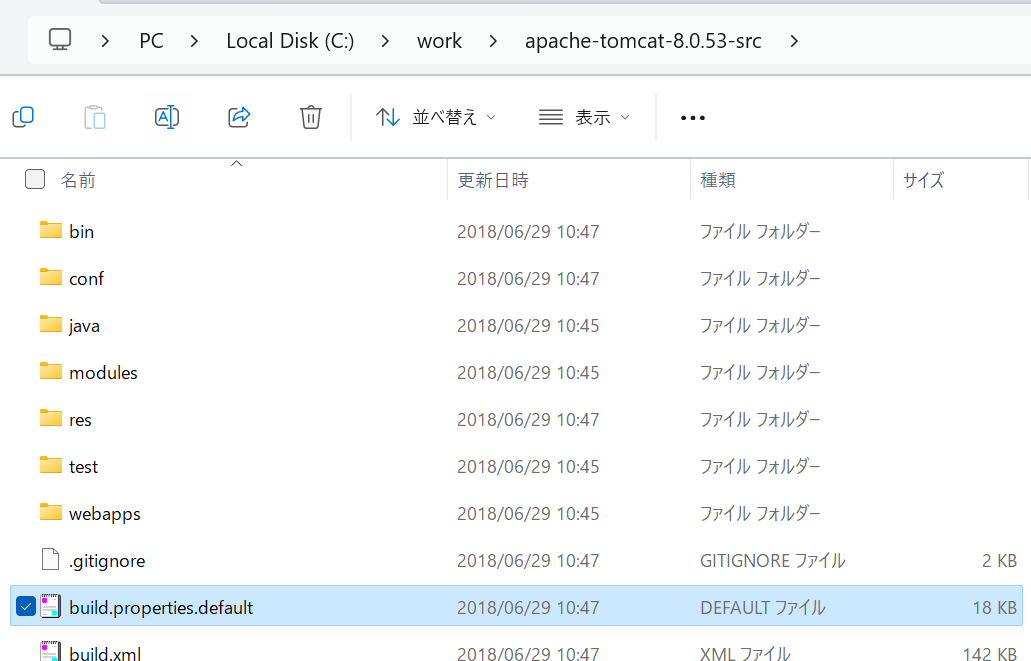Viewport: 1031px width, 661px height.
Task: Click the modules folder icon
Action: pos(51,371)
